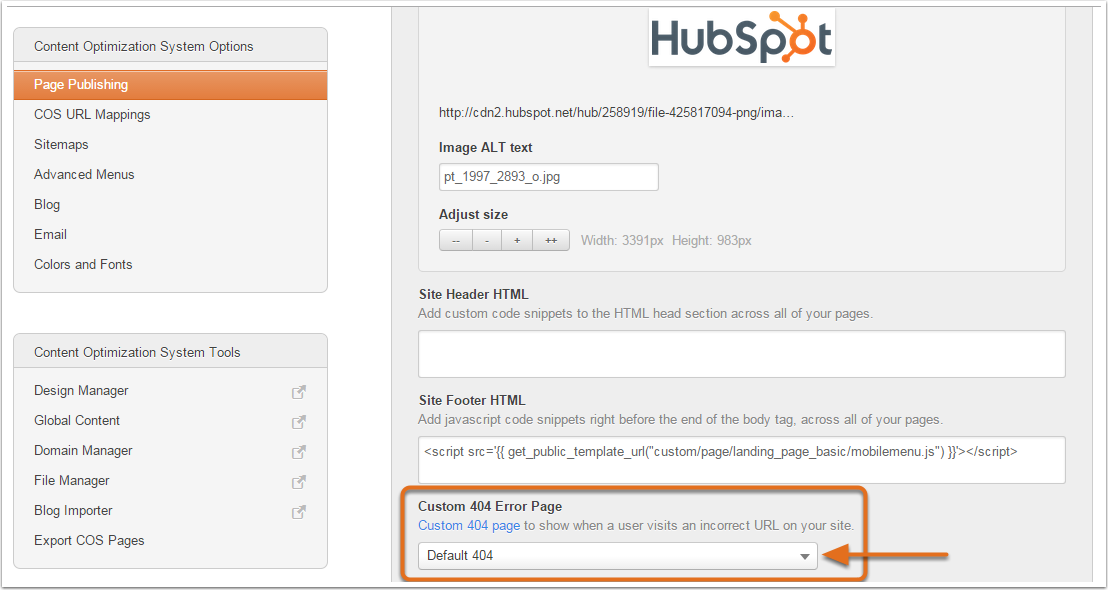Click the Site Header HTML textarea

(741, 354)
